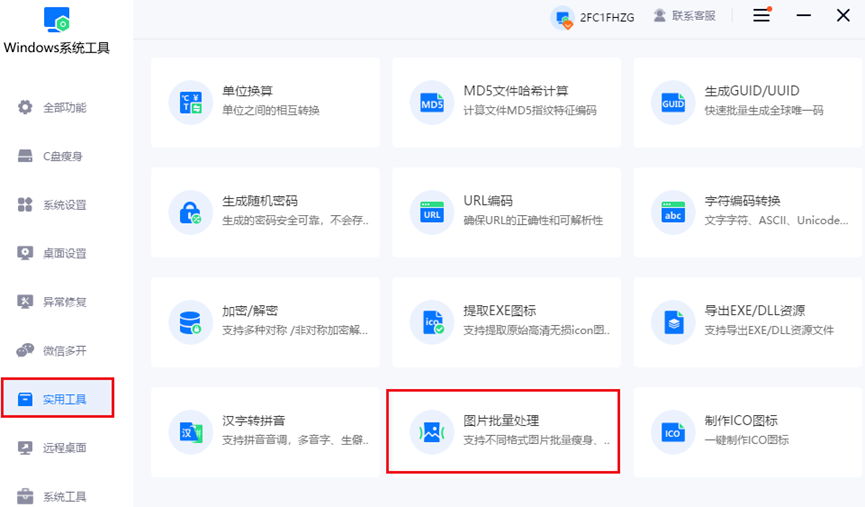Open 系统工具 at sidebar bottom
Image resolution: width=865 pixels, height=507 pixels.
pos(65,496)
